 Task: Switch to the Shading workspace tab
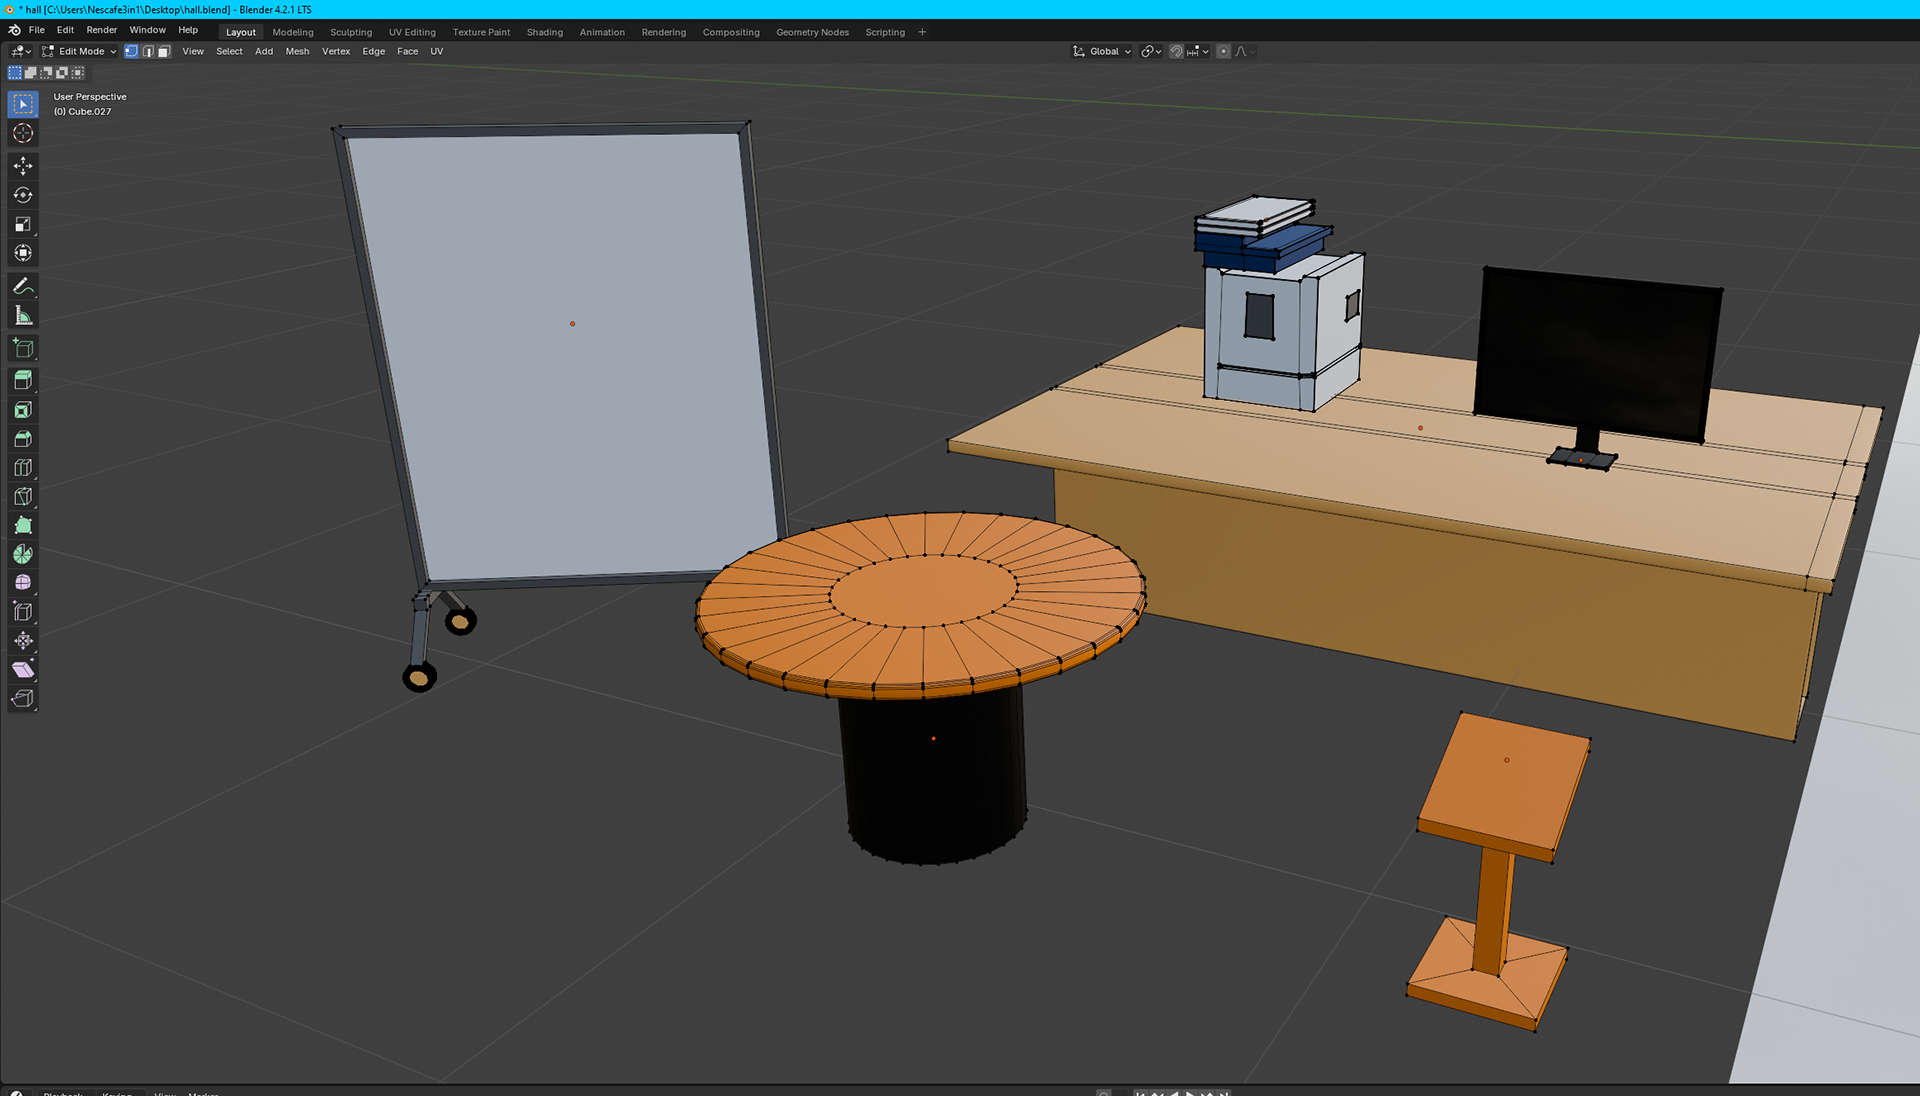544,32
